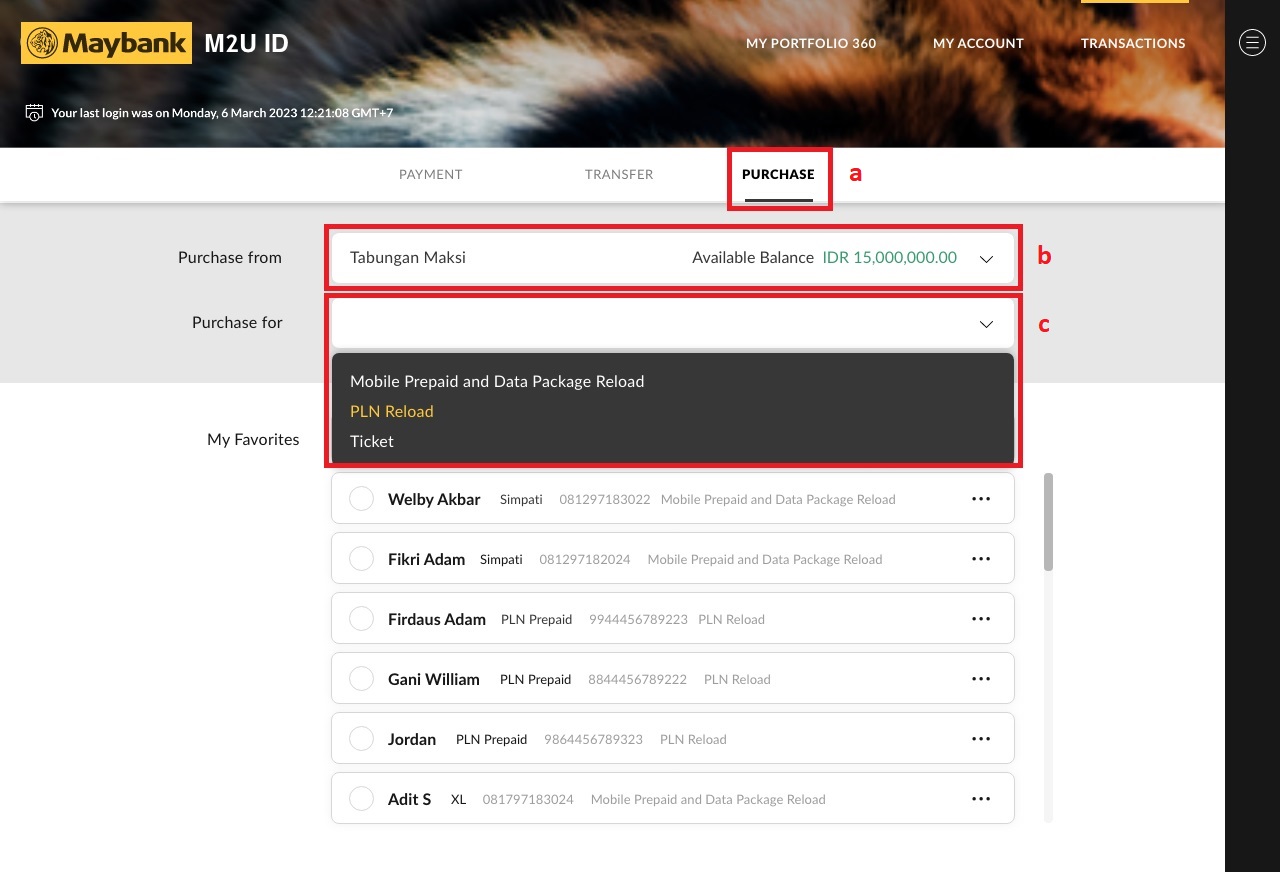Click Welby Akbar's number 081297183022
The width and height of the screenshot is (1280, 872).
pyautogui.click(x=605, y=499)
